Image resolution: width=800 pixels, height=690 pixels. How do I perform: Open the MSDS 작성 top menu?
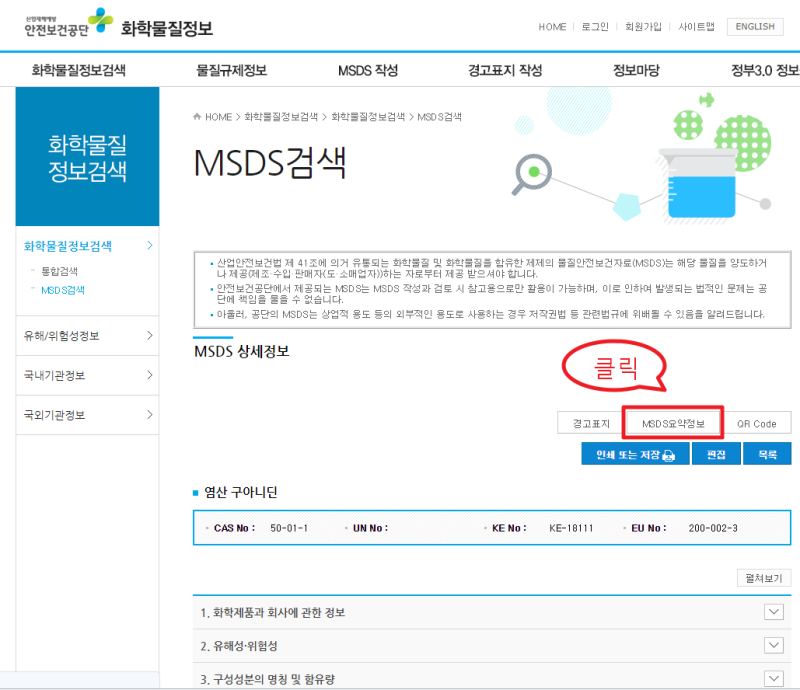[x=368, y=70]
